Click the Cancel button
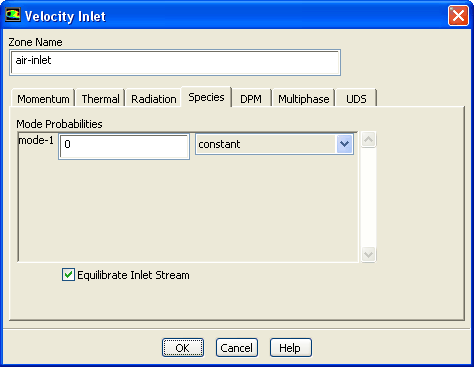This screenshot has height=367, width=474. coord(237,348)
